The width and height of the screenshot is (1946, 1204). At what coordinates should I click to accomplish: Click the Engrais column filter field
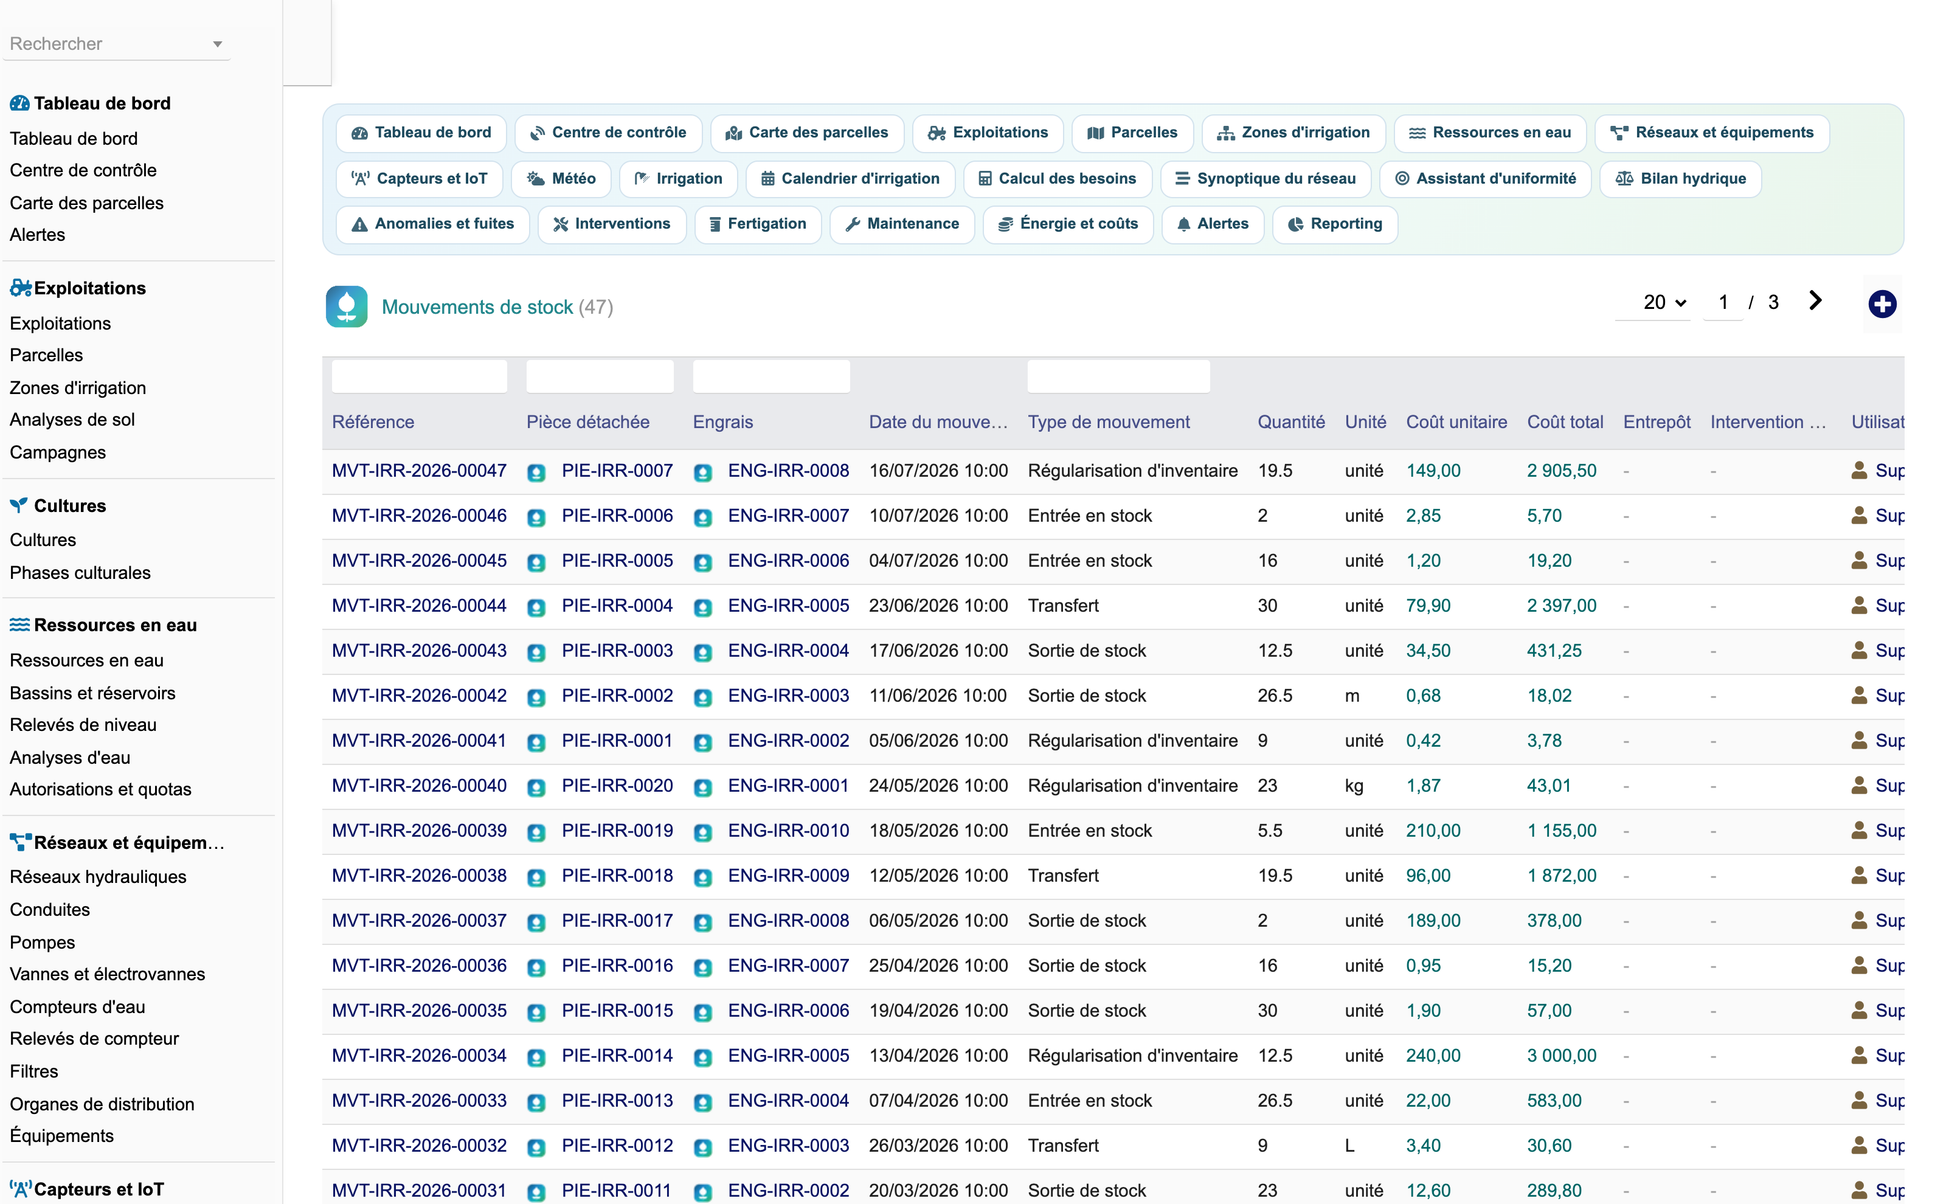point(771,376)
